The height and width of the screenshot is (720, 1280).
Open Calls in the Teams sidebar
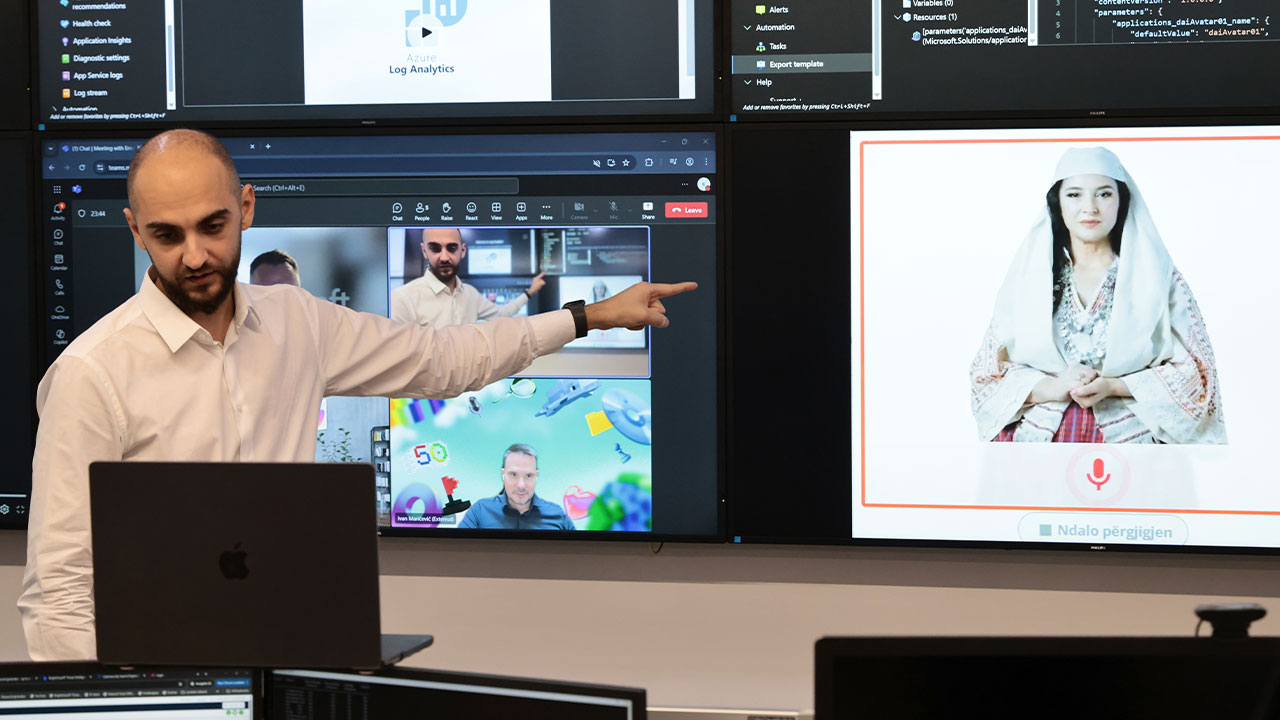coord(59,287)
